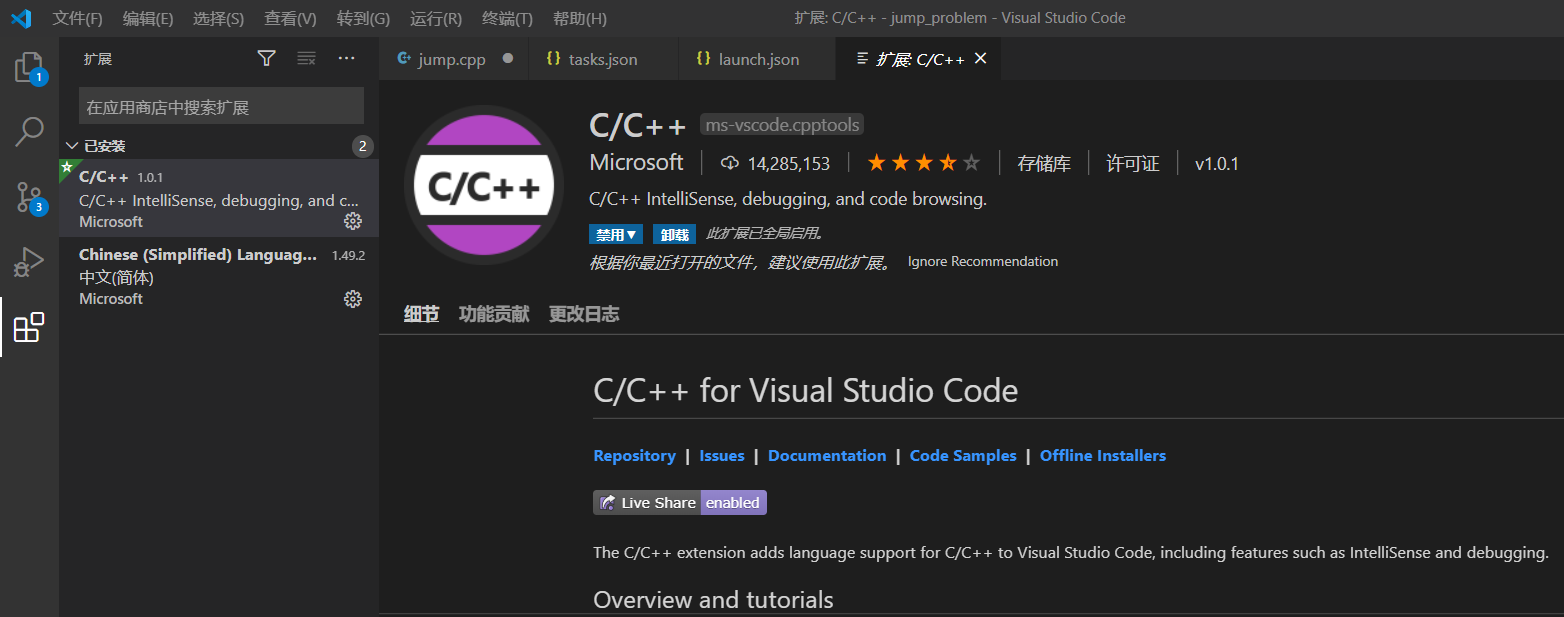Open the Run and Debug view

tap(29, 262)
